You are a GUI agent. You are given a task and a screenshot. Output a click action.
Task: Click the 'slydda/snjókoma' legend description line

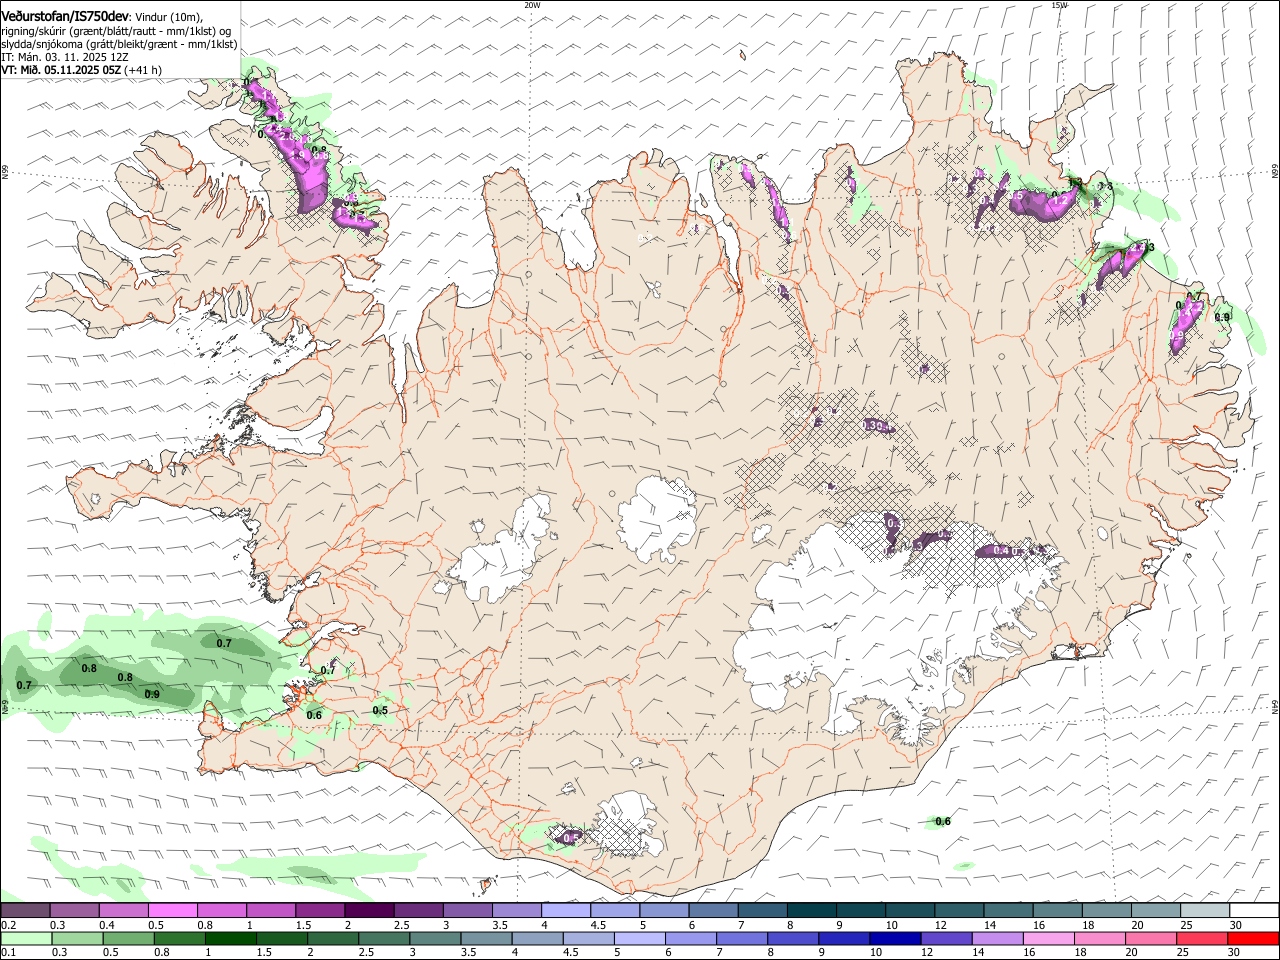(x=119, y=44)
